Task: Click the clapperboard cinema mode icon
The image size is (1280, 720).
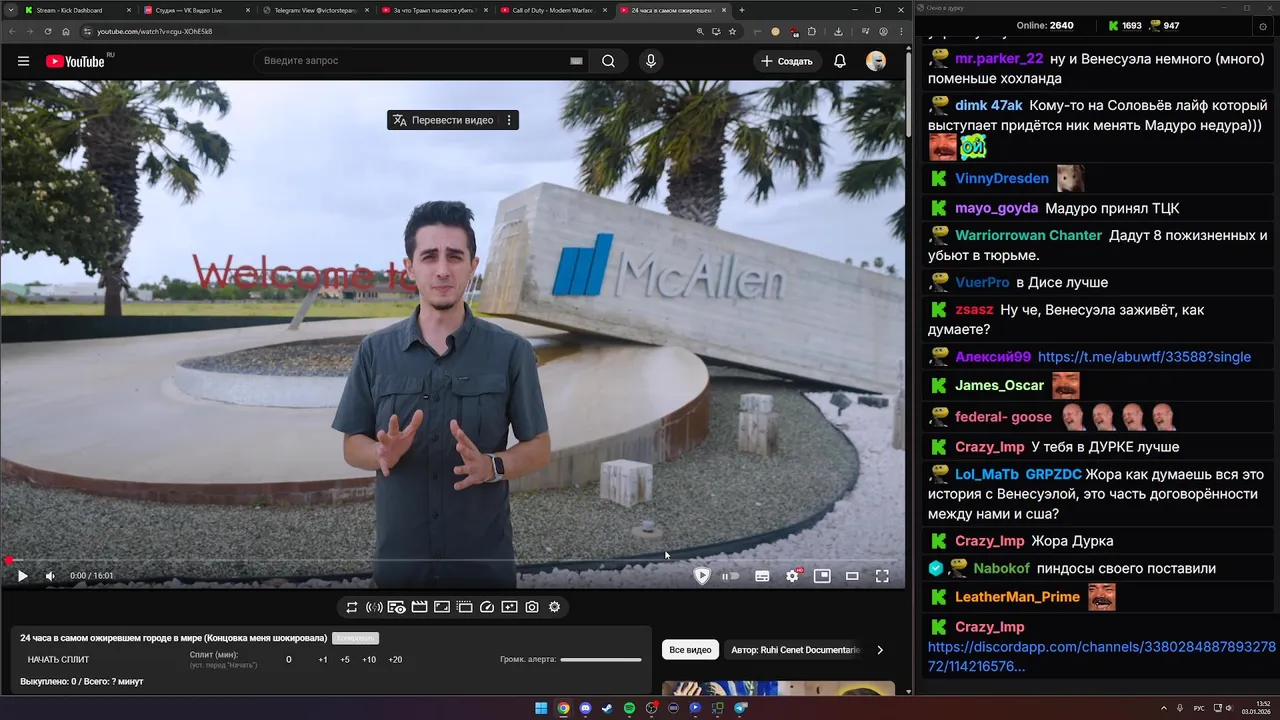Action: pos(419,607)
